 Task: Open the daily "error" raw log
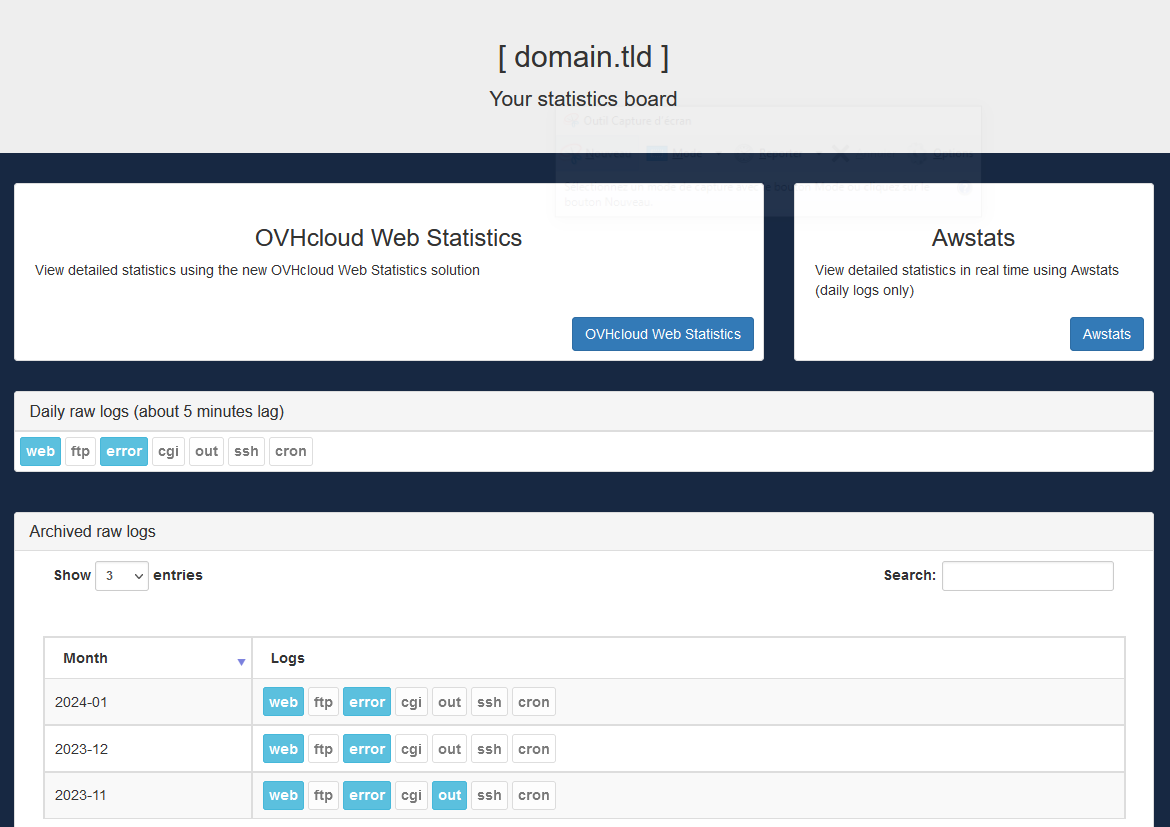[124, 451]
